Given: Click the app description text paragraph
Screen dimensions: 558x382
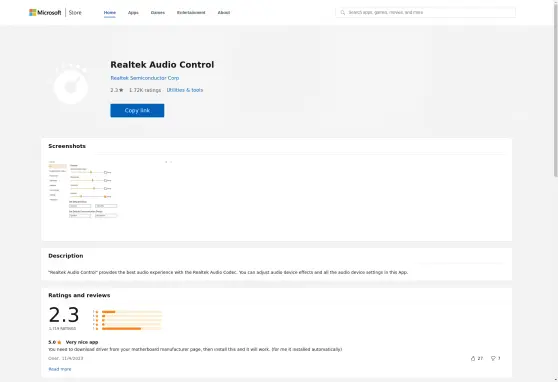Looking at the screenshot, I should [x=228, y=272].
